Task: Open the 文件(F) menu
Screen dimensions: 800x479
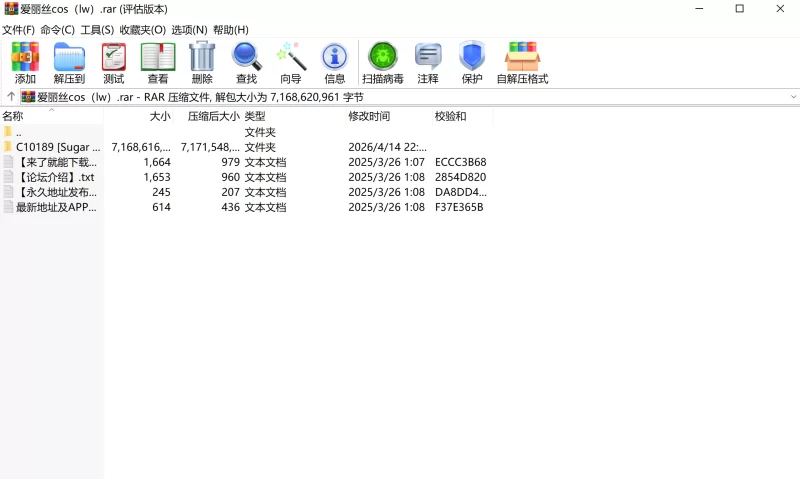Action: 18,30
